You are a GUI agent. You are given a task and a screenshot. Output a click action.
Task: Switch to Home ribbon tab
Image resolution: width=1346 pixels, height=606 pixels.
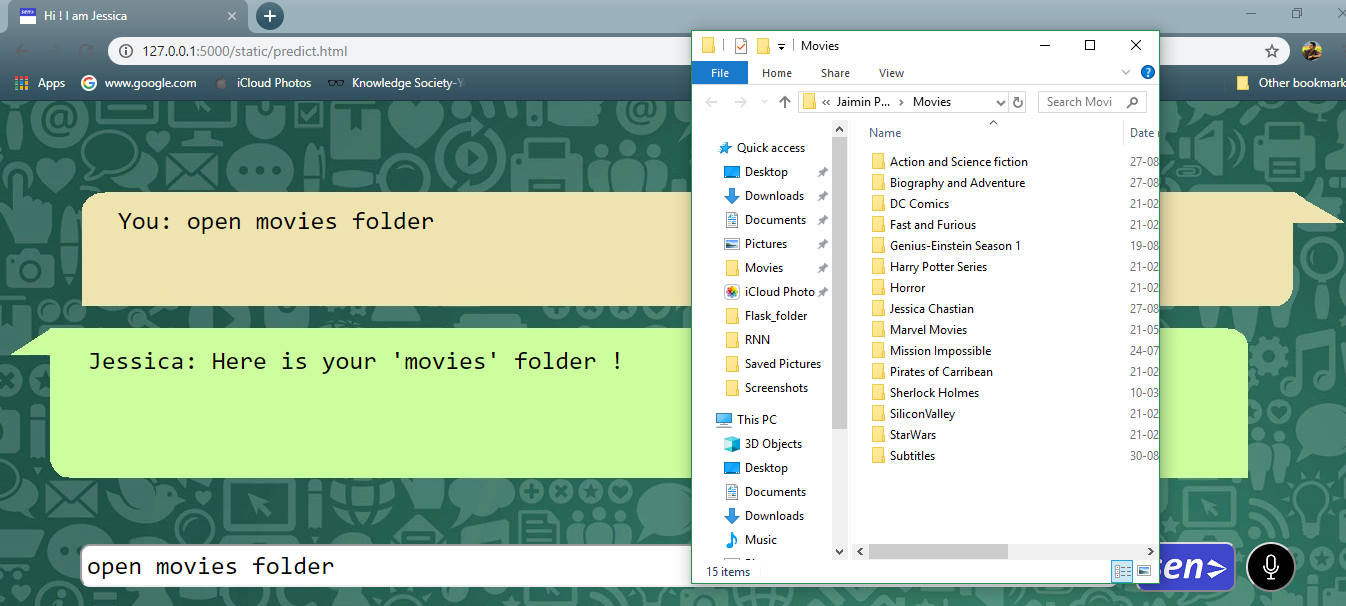coord(777,73)
